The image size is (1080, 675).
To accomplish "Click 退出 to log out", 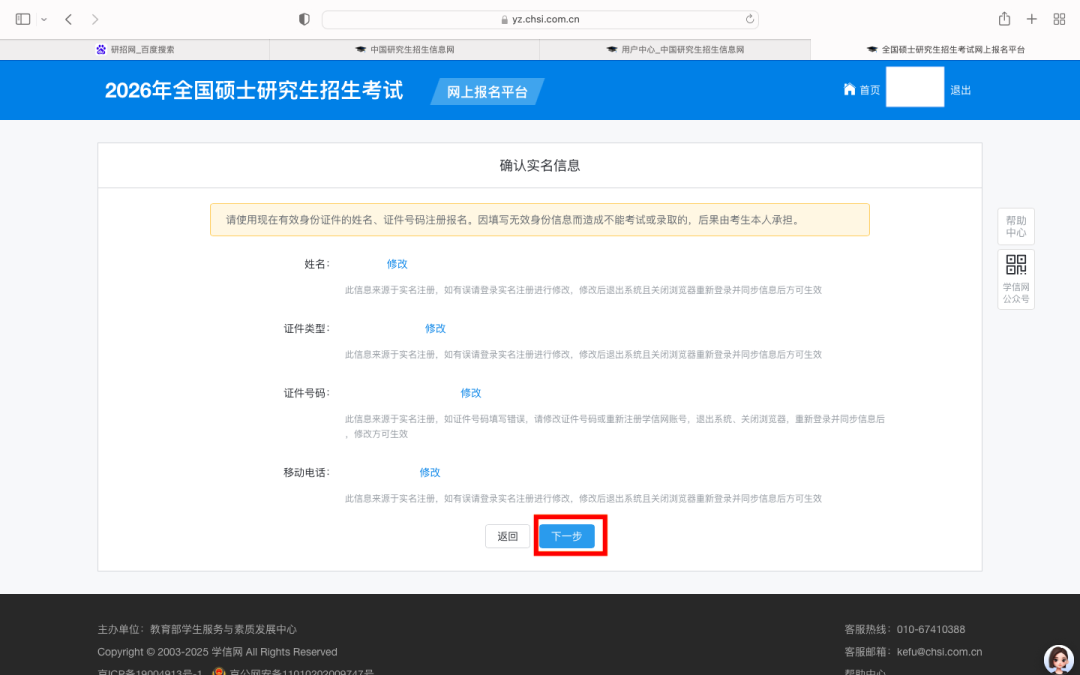I will click(x=960, y=90).
